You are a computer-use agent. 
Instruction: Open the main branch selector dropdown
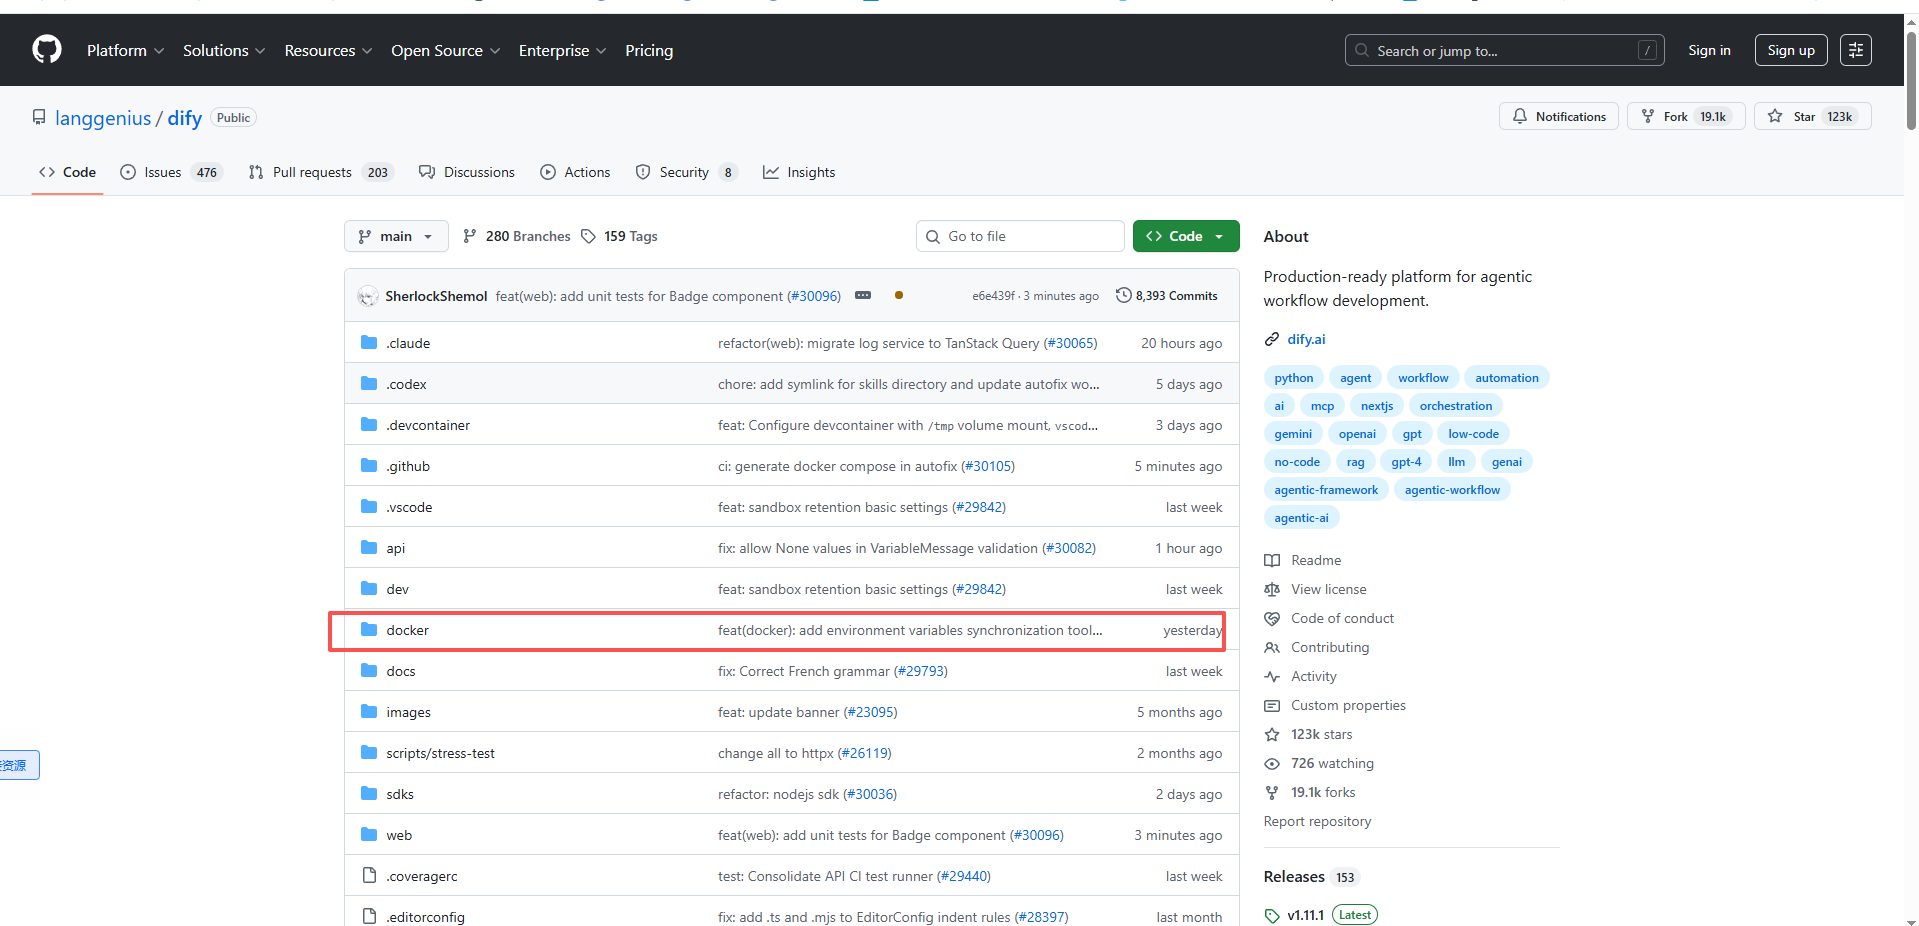396,236
